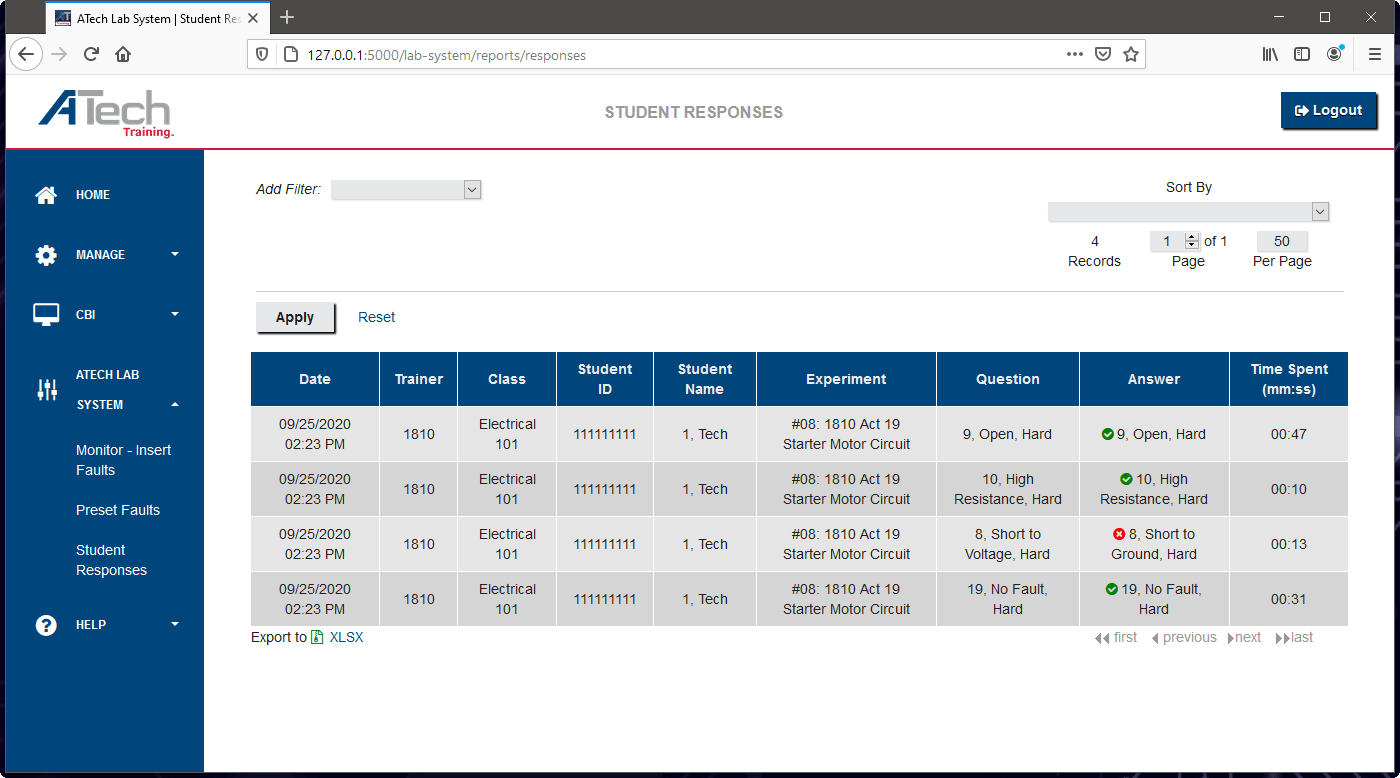Log out using the Logout button
Image resolution: width=1400 pixels, height=778 pixels.
tap(1328, 111)
